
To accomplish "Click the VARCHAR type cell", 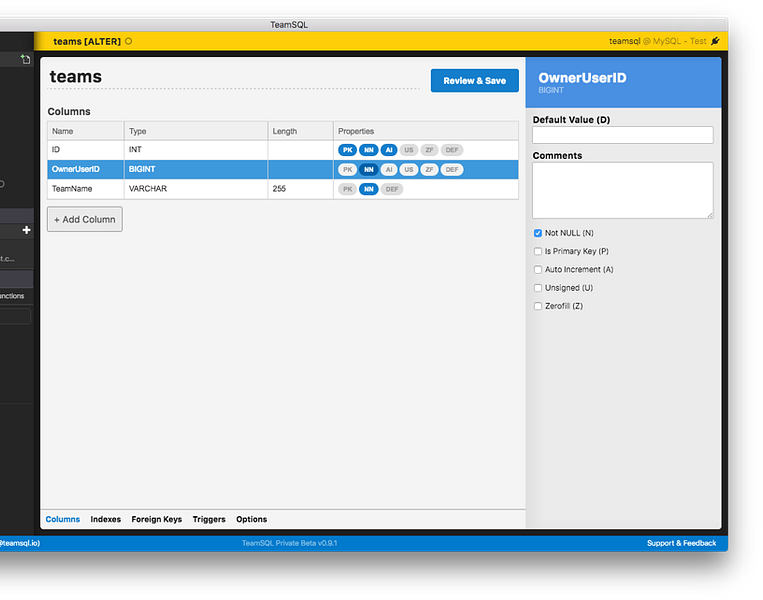I will pos(196,189).
